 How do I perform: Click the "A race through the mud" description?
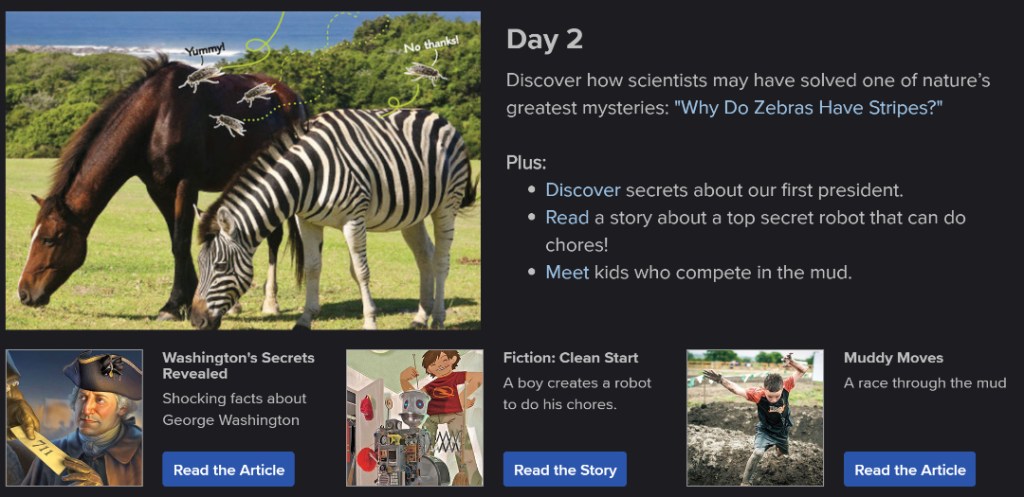[925, 383]
